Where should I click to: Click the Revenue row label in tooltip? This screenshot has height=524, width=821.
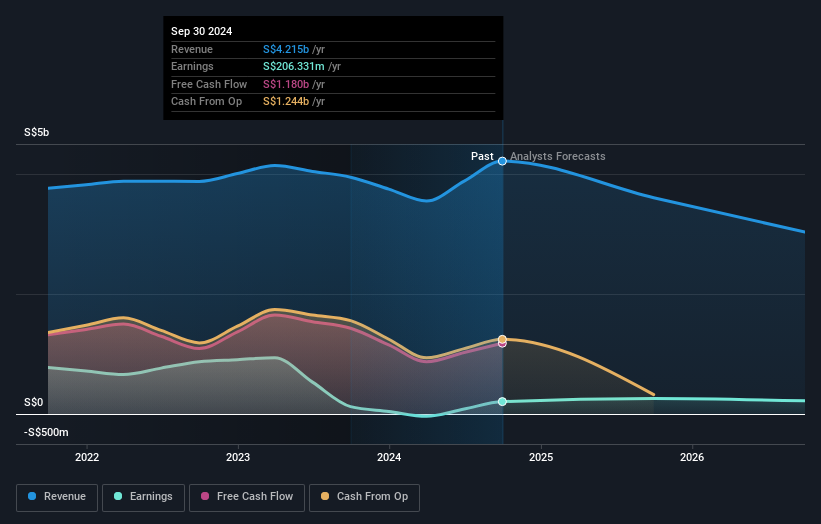point(192,49)
